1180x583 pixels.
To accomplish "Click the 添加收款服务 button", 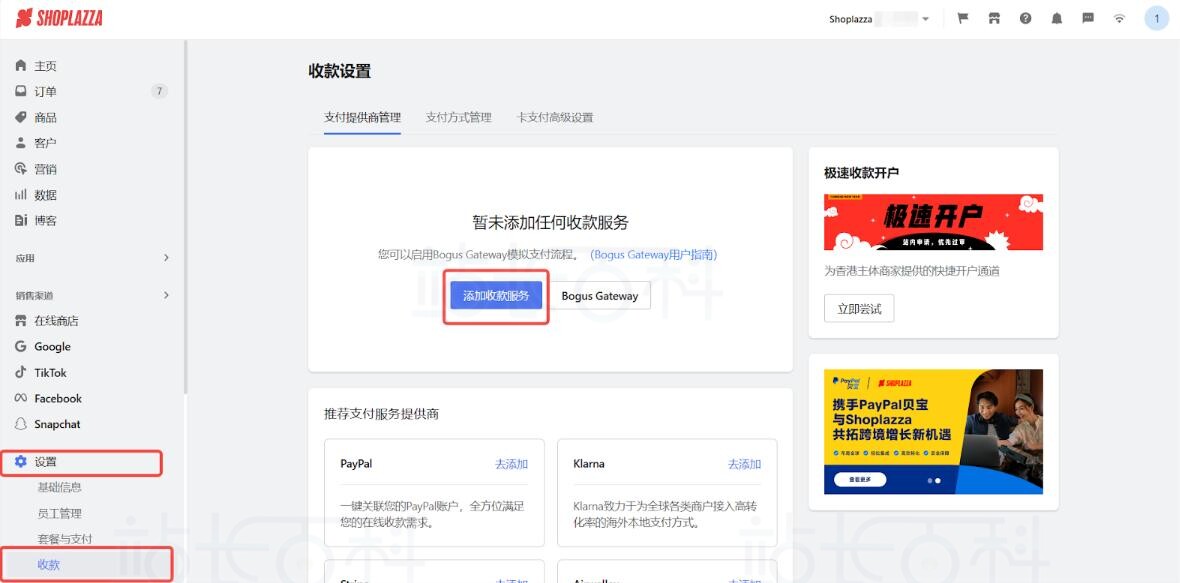I will (x=496, y=296).
